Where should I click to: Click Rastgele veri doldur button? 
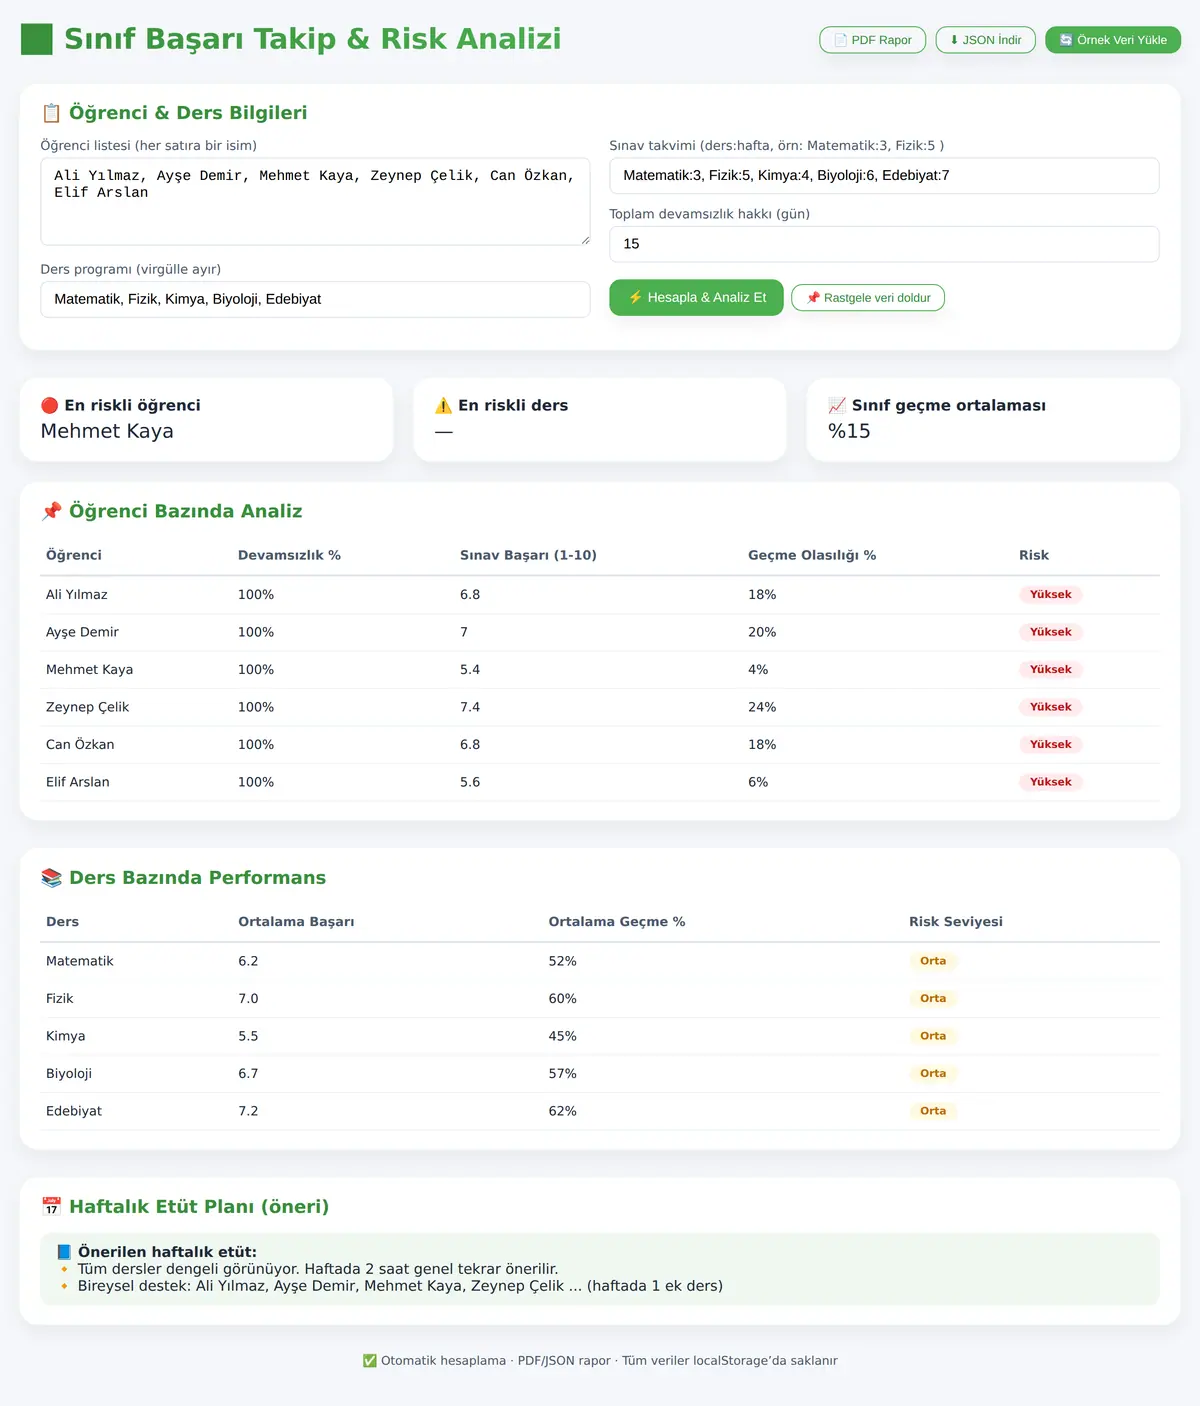868,298
